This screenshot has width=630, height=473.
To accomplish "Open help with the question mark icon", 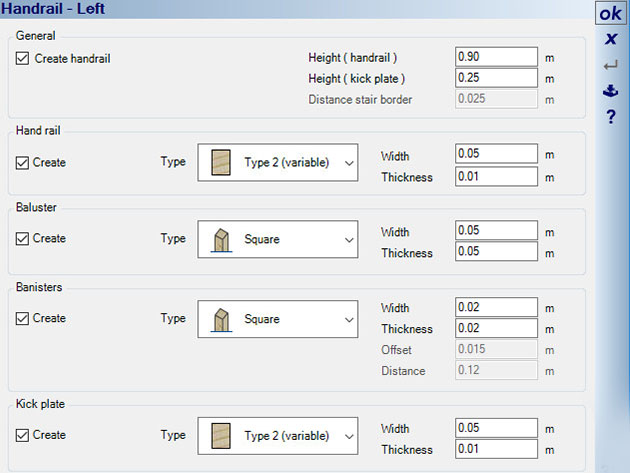I will coord(610,117).
